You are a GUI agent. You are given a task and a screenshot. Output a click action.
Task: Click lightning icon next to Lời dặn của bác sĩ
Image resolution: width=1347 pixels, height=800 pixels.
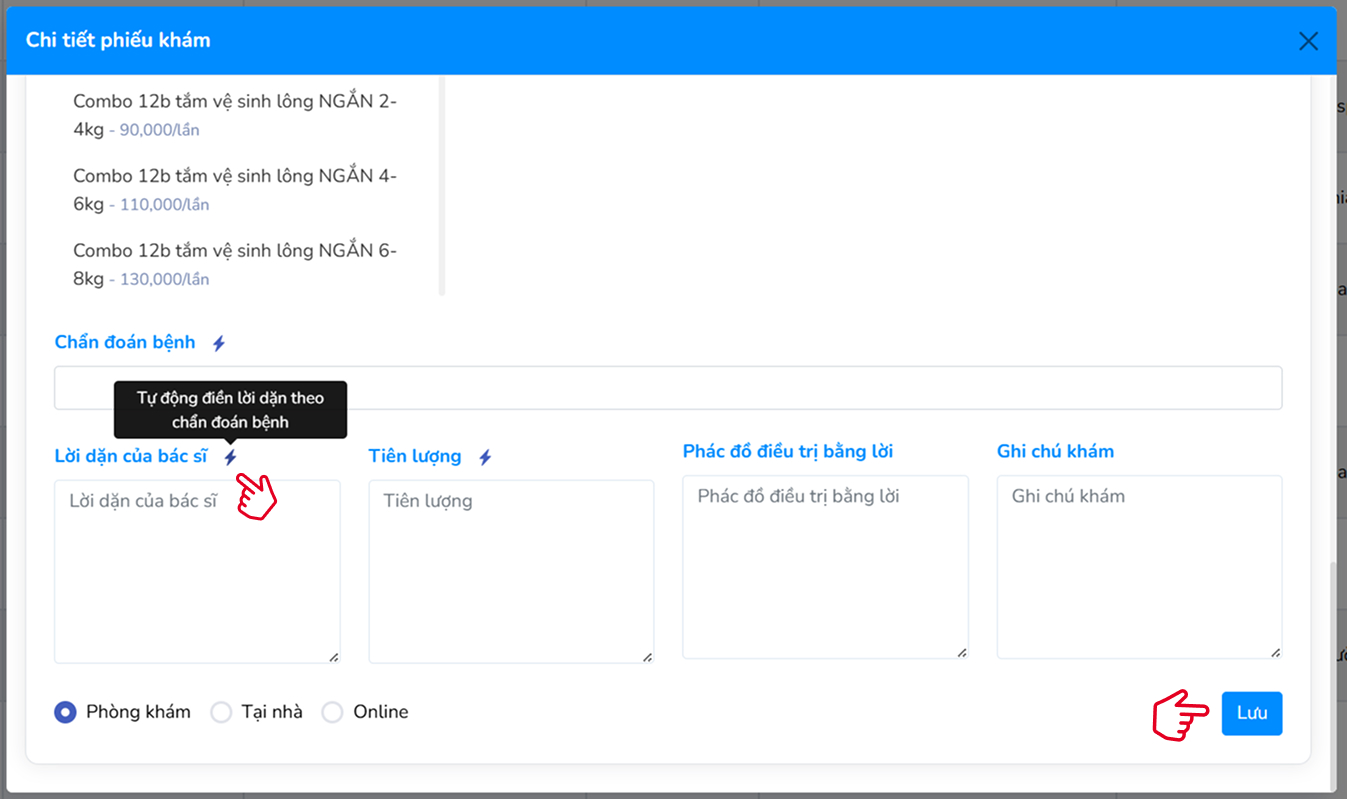231,457
